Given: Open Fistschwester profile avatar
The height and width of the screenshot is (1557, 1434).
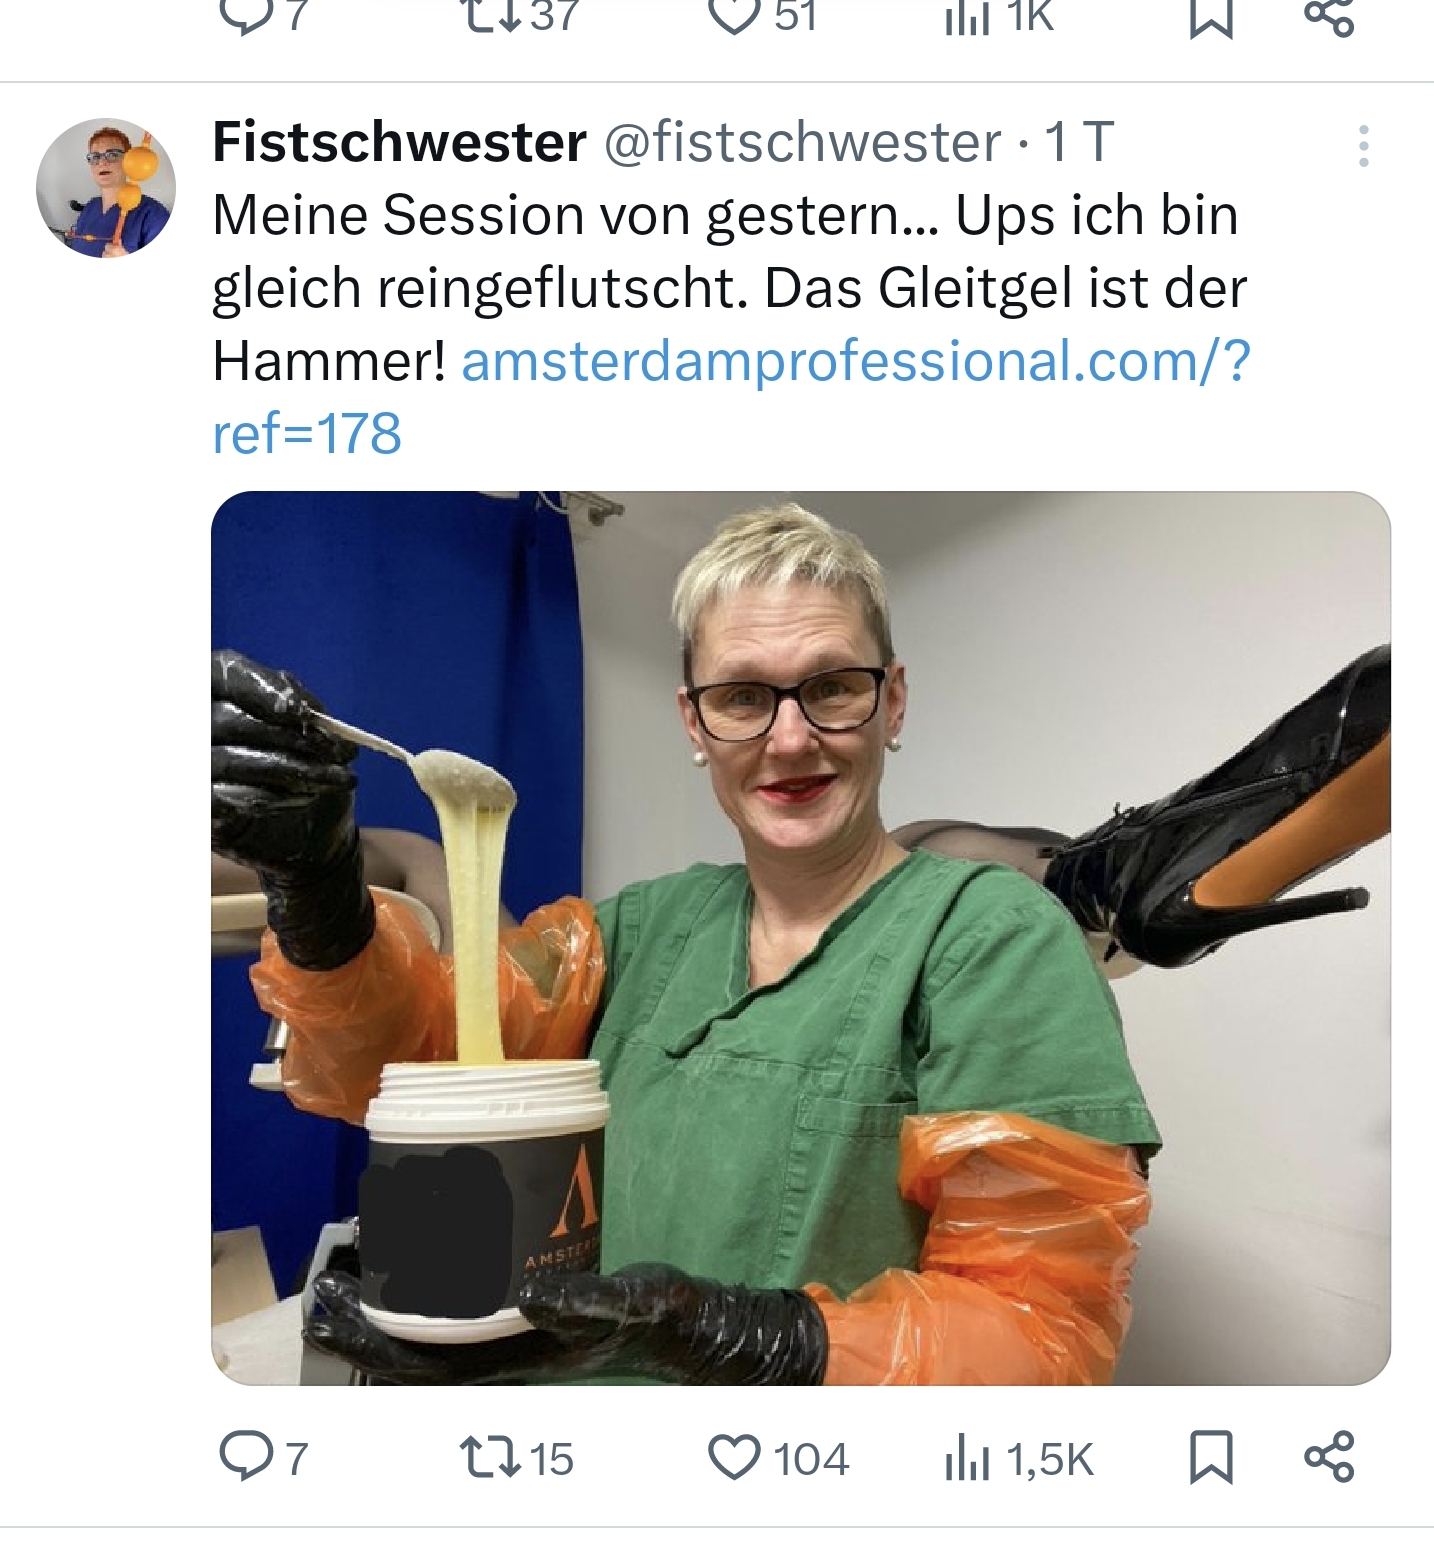Looking at the screenshot, I should point(106,188).
